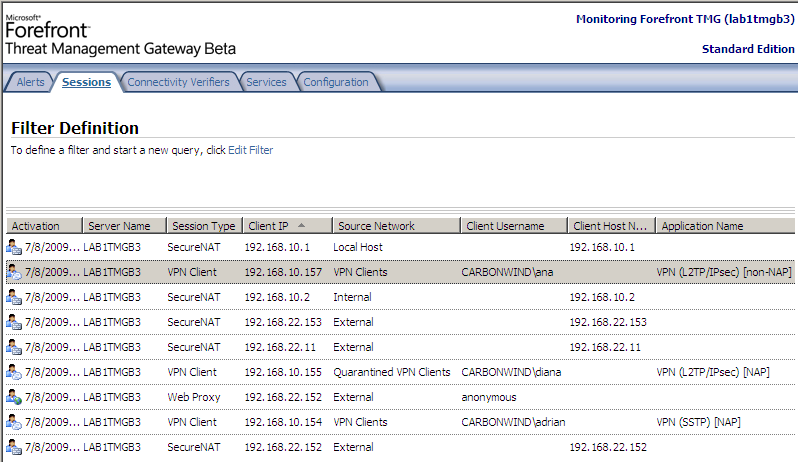Click VPN (L2TP/IPsec) [non-NAP] application cell
Image resolution: width=798 pixels, height=462 pixels.
[724, 272]
